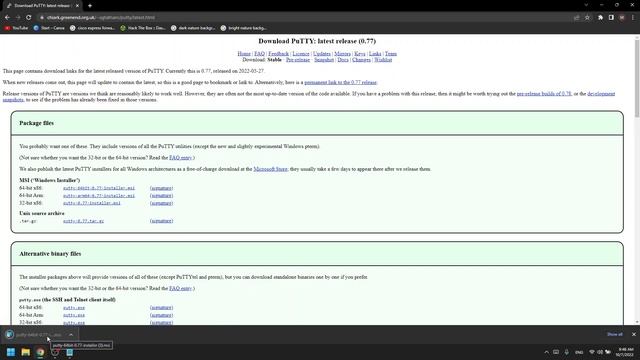
Task: Click Show all downloads
Action: [x=614, y=334]
